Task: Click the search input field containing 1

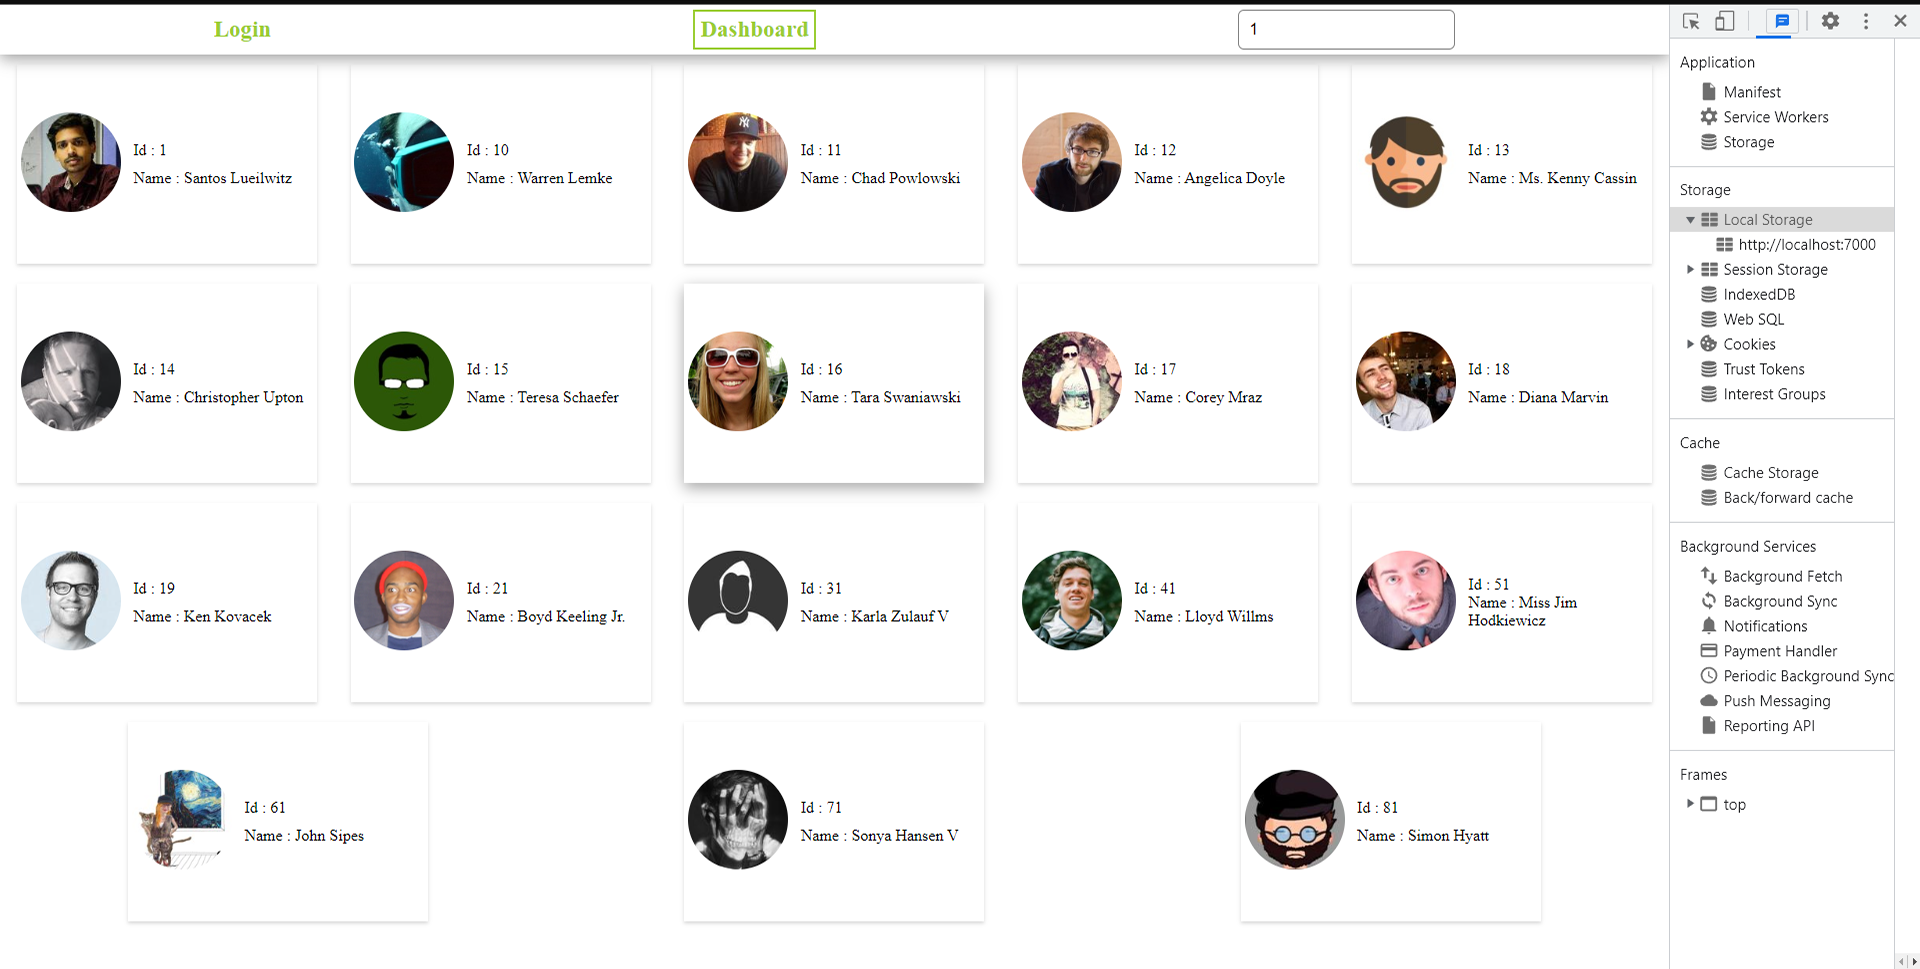Action: [x=1345, y=30]
